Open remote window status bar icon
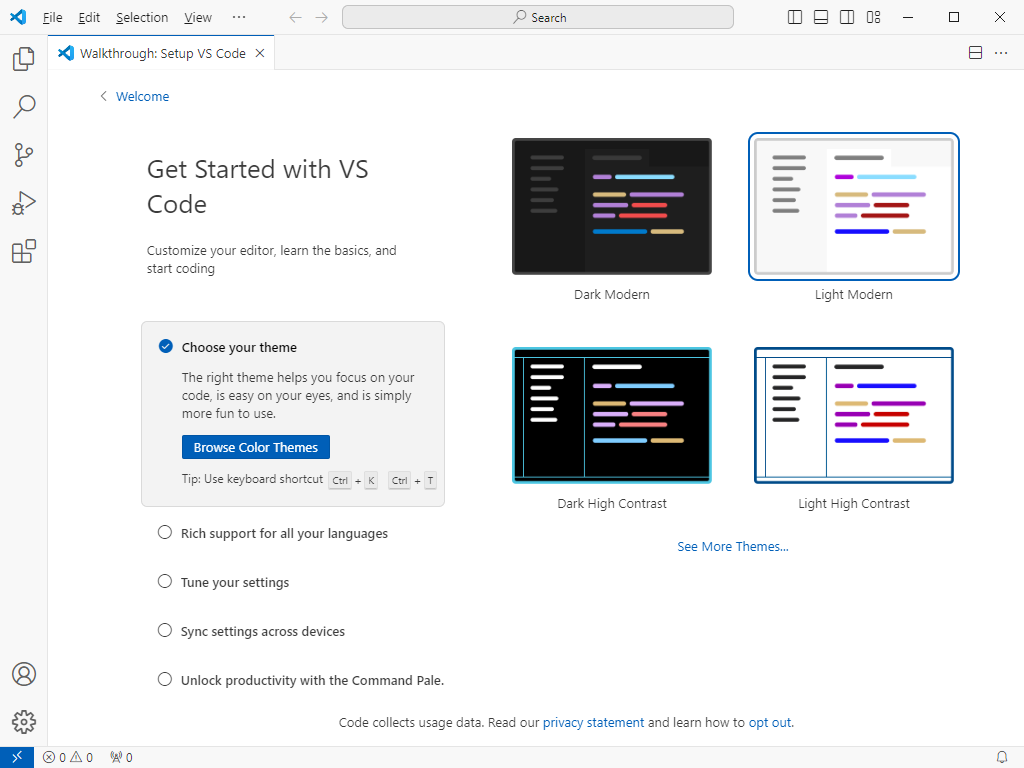The height and width of the screenshot is (768, 1024). coord(17,757)
